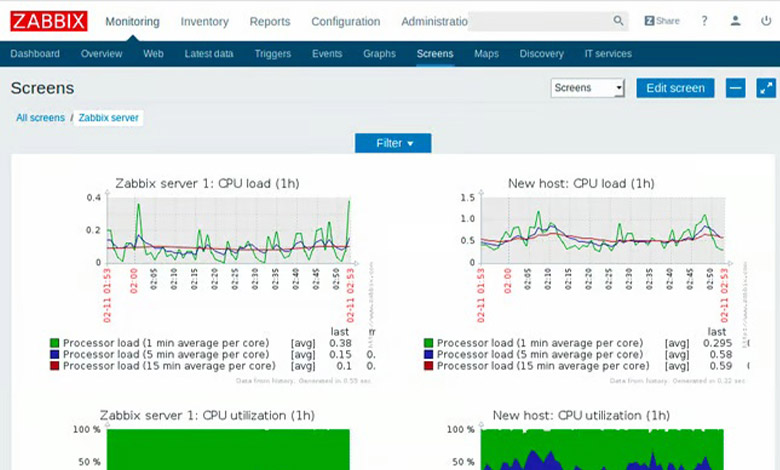The height and width of the screenshot is (470, 780).
Task: Expand the Filter panel
Action: tap(393, 143)
